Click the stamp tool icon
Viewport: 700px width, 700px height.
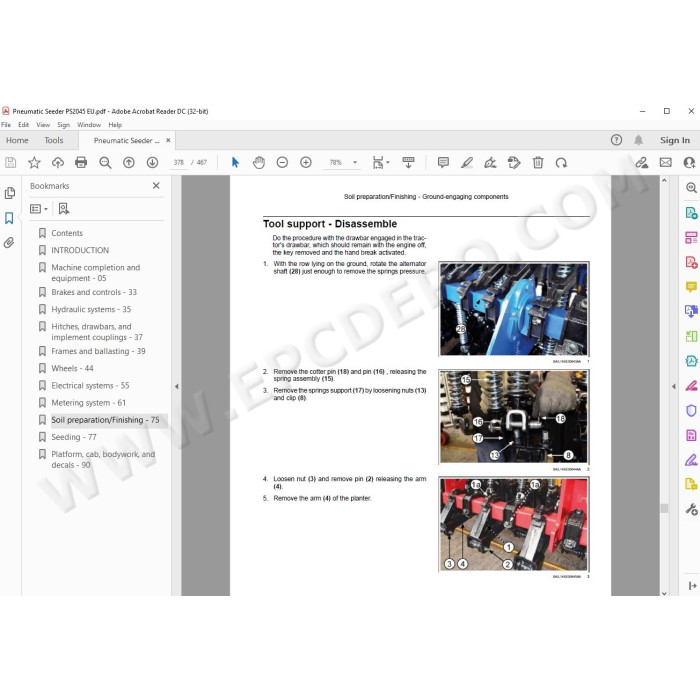point(514,162)
